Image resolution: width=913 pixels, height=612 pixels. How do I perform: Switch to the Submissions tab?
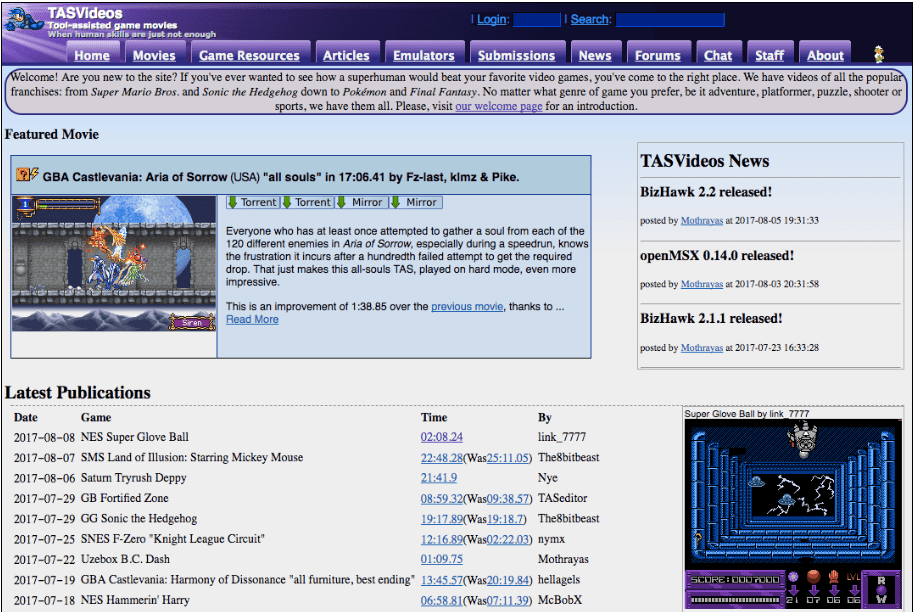tap(517, 54)
